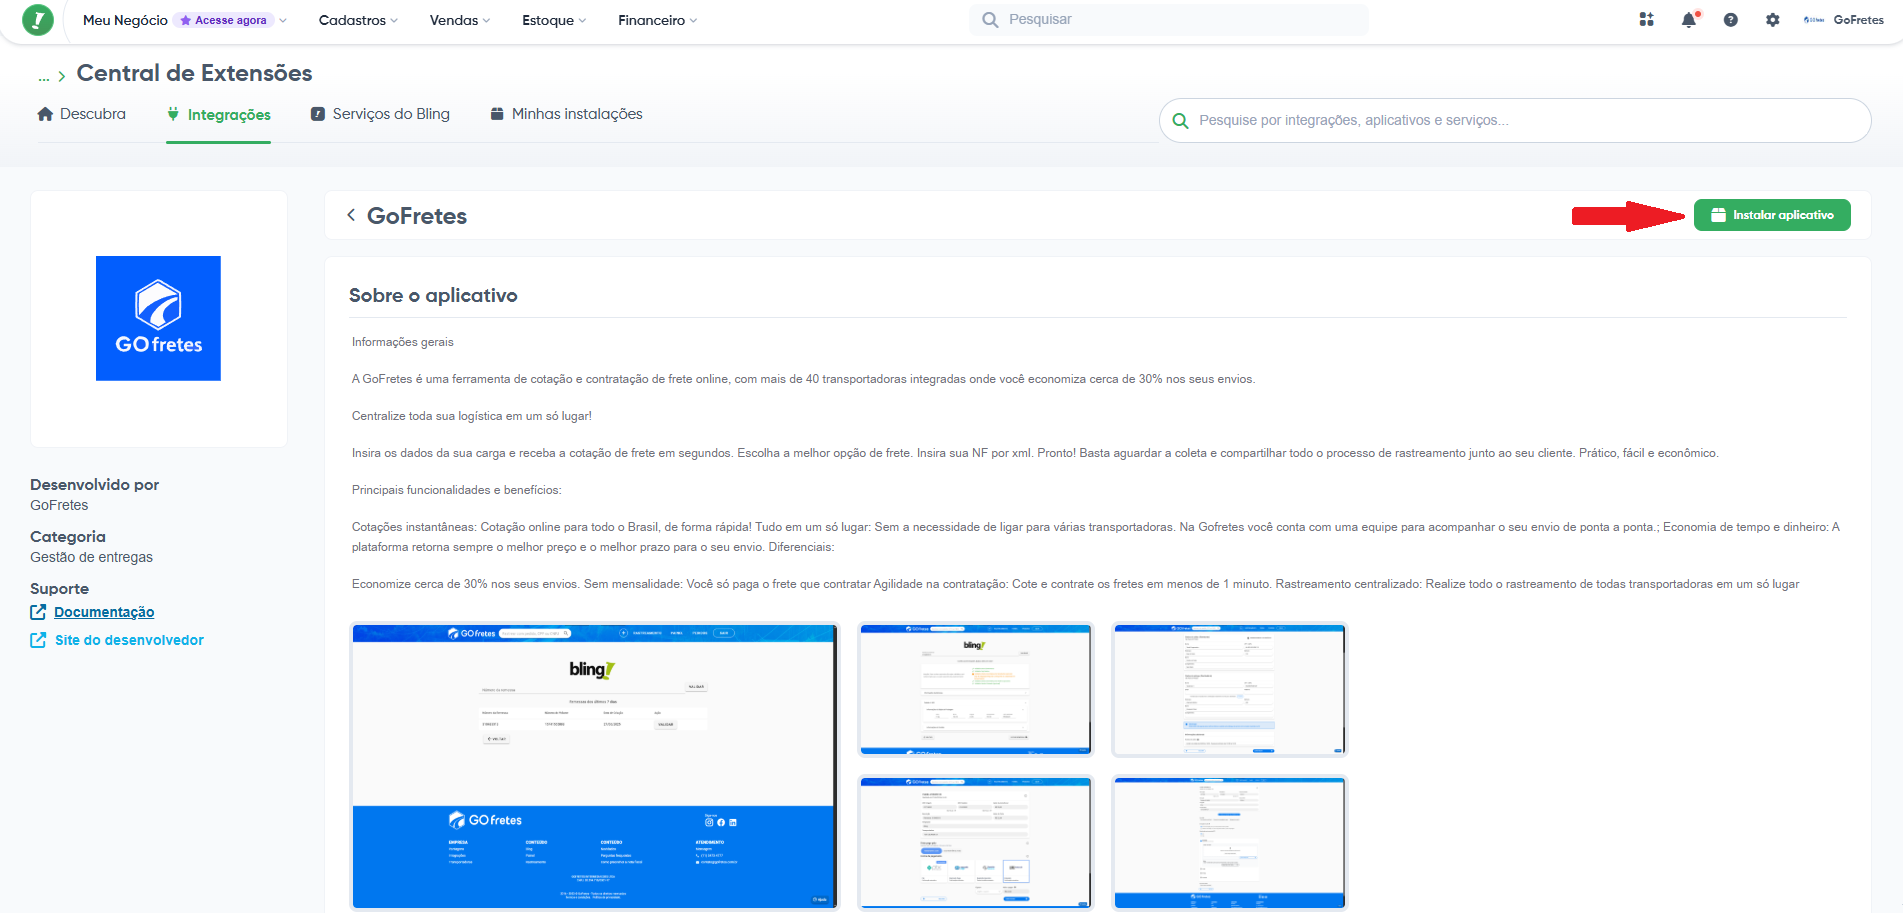Click the green Bling logo icon
The image size is (1903, 914).
[37, 20]
